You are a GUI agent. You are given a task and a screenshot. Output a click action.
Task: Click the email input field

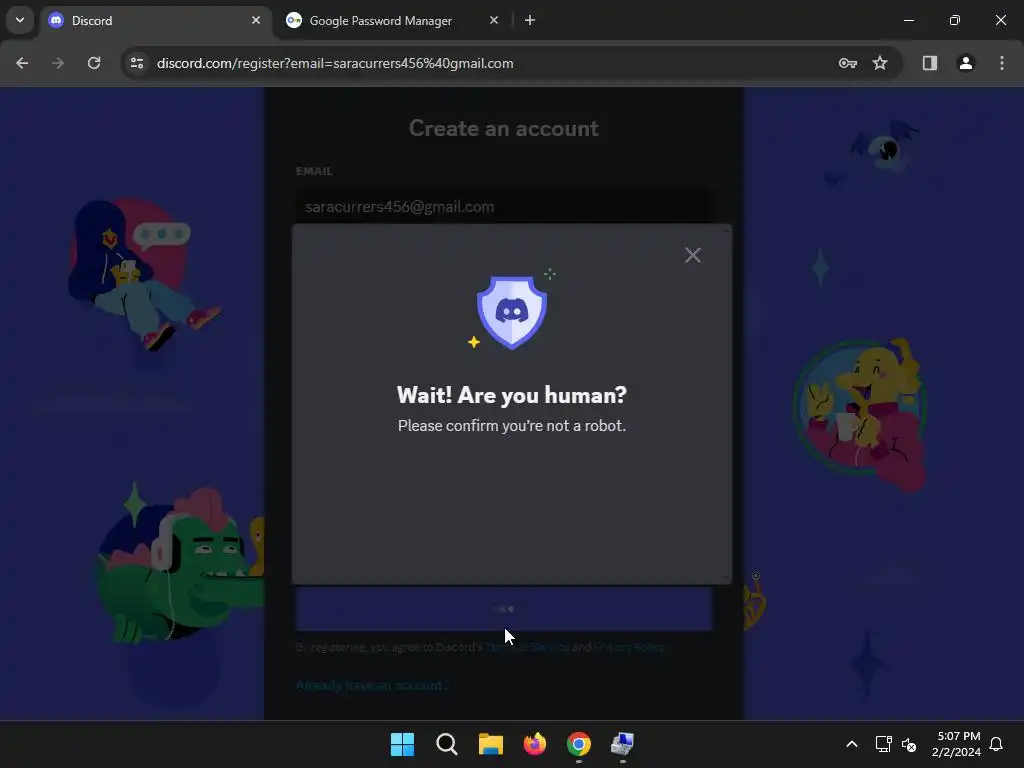[x=504, y=206]
